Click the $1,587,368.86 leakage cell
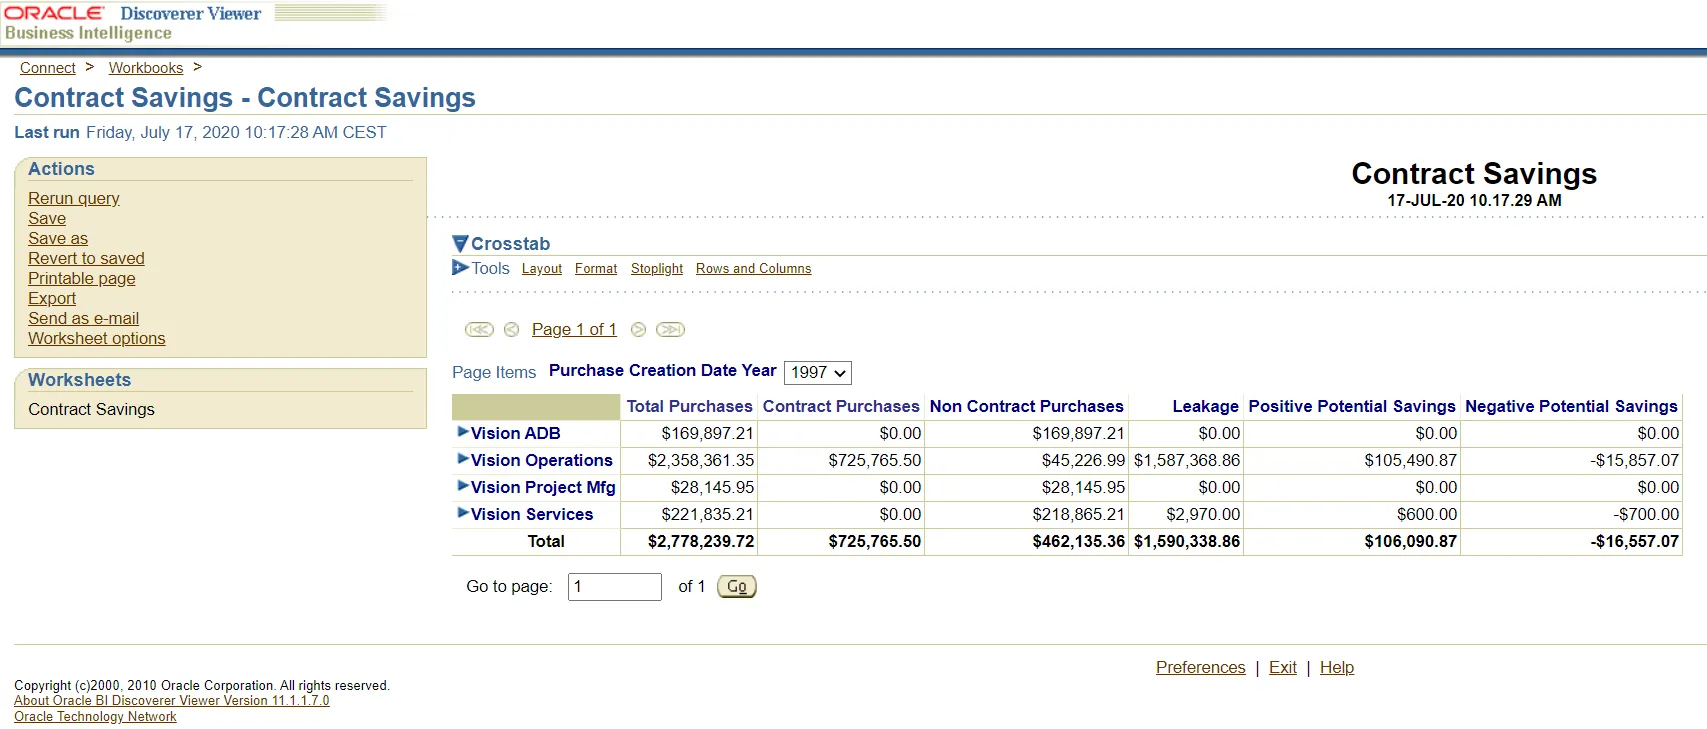 [x=1187, y=460]
